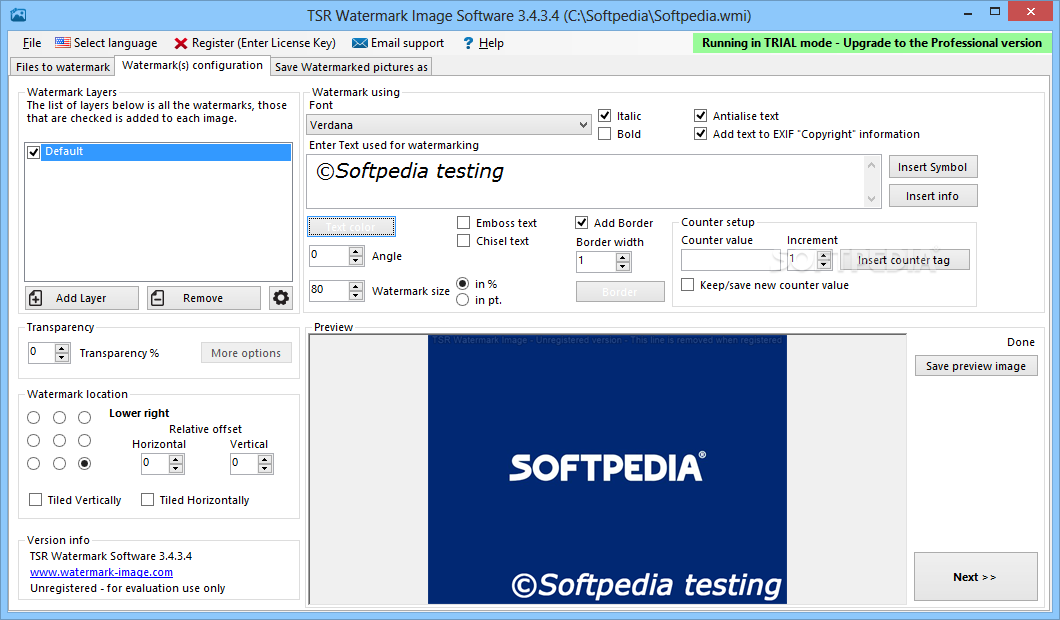
Task: Increase counter Increment spinner
Action: pos(823,256)
